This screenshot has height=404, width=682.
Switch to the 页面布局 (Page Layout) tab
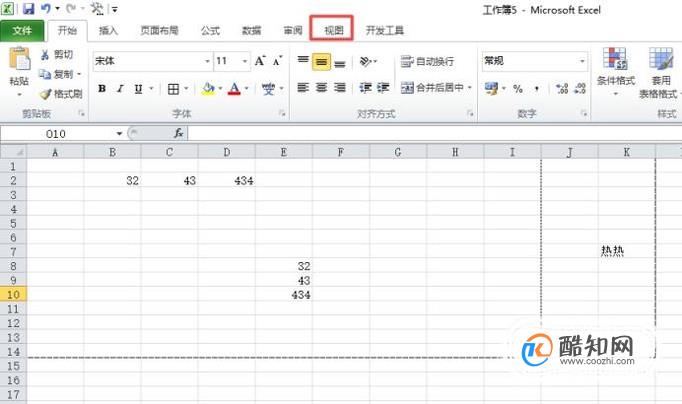(159, 30)
